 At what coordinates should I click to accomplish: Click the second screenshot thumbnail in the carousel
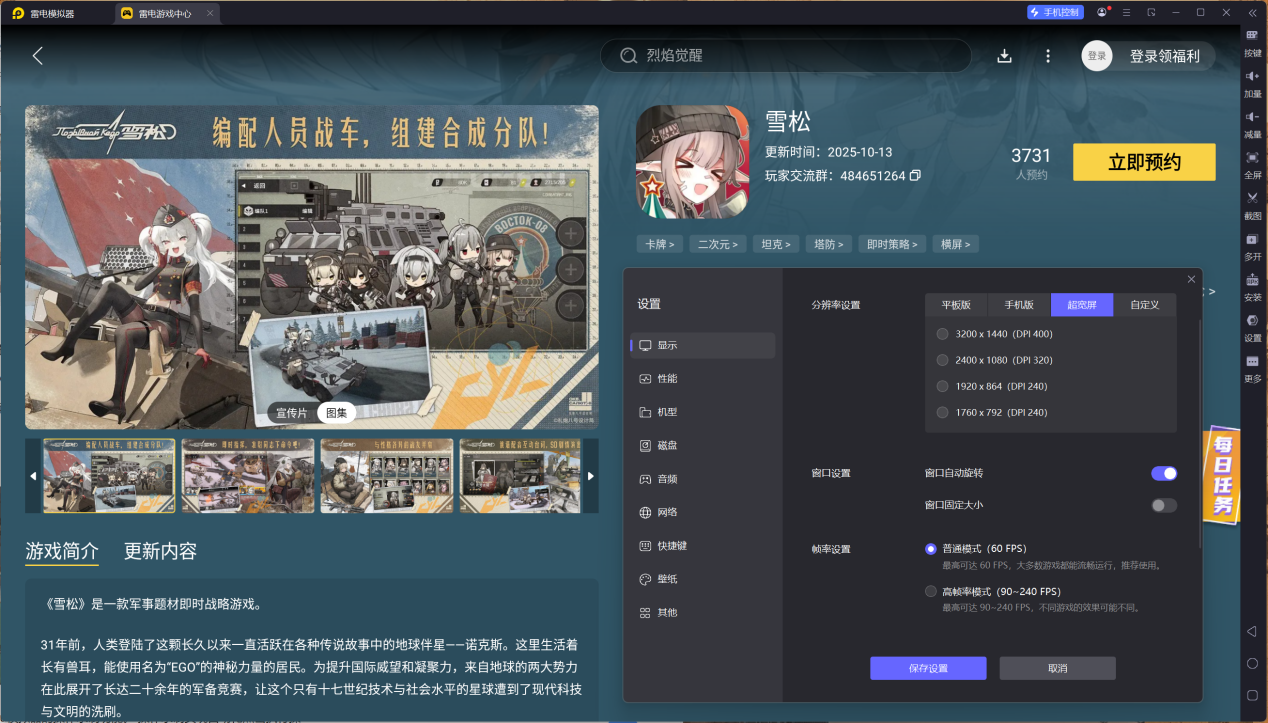point(247,474)
